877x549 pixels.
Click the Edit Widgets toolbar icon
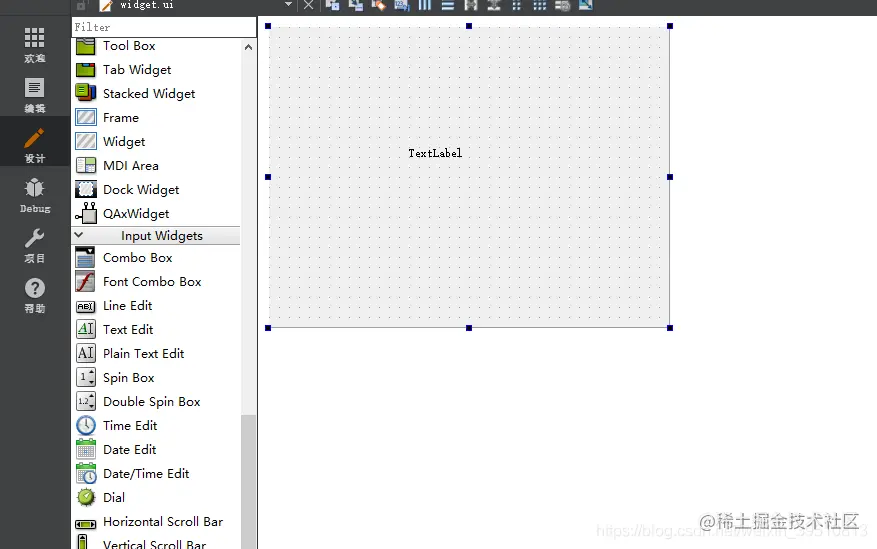tap(333, 5)
